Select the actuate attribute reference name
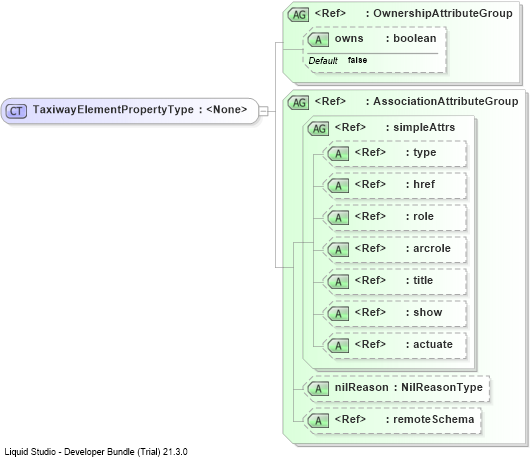Viewport: 531px width, 457px height. [433, 344]
